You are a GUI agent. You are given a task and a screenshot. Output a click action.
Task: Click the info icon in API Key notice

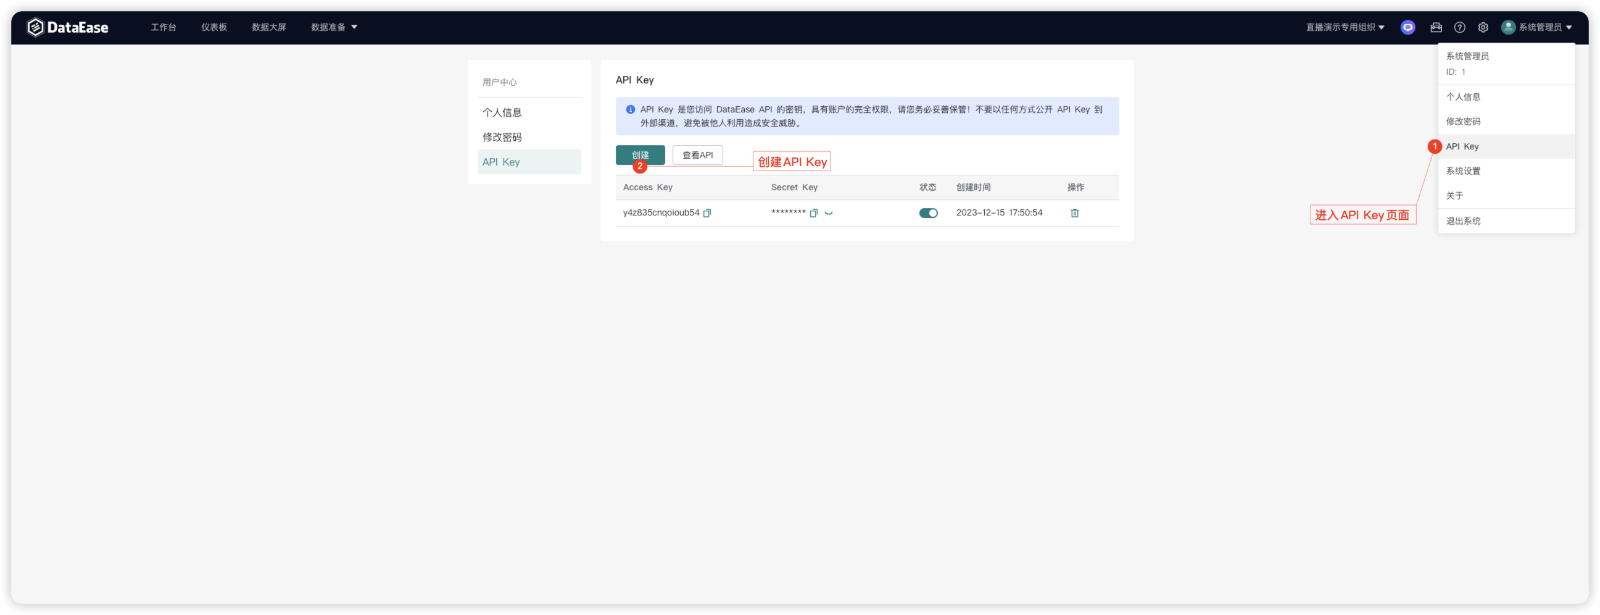click(x=630, y=110)
